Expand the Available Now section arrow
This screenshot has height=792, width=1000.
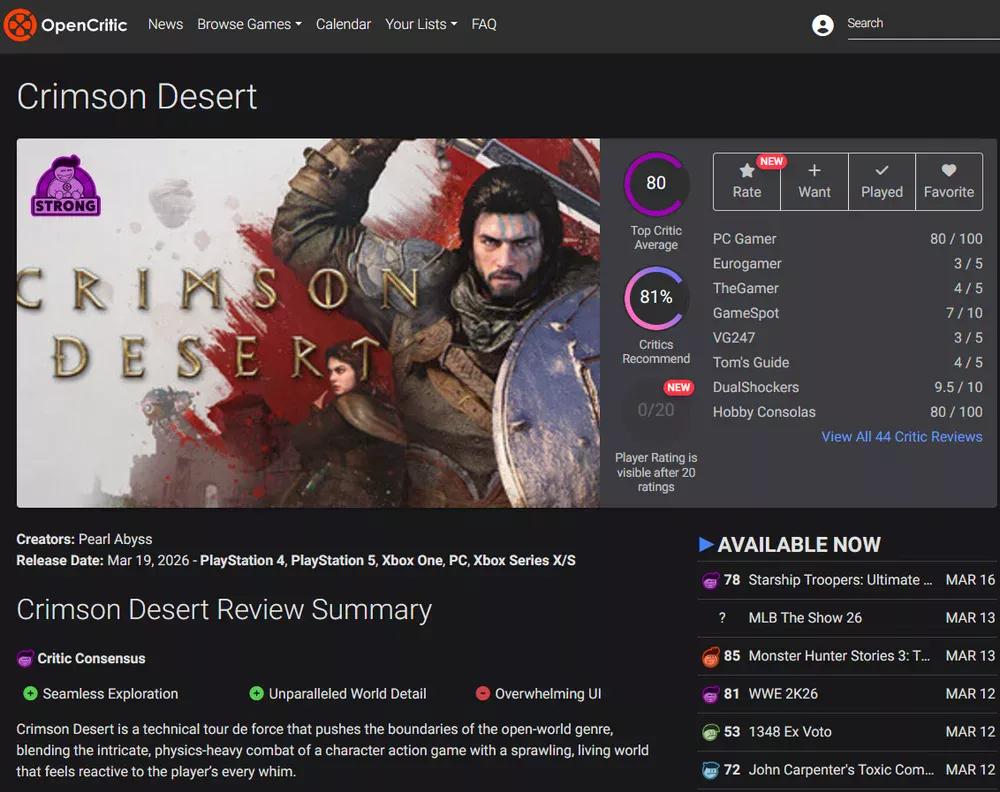[706, 545]
